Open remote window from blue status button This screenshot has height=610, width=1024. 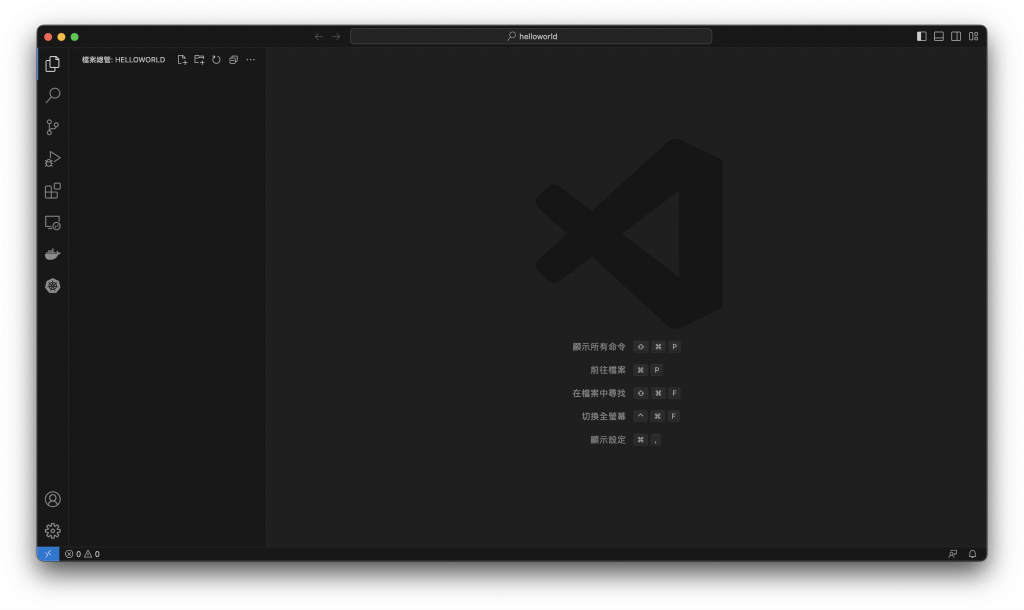48,554
